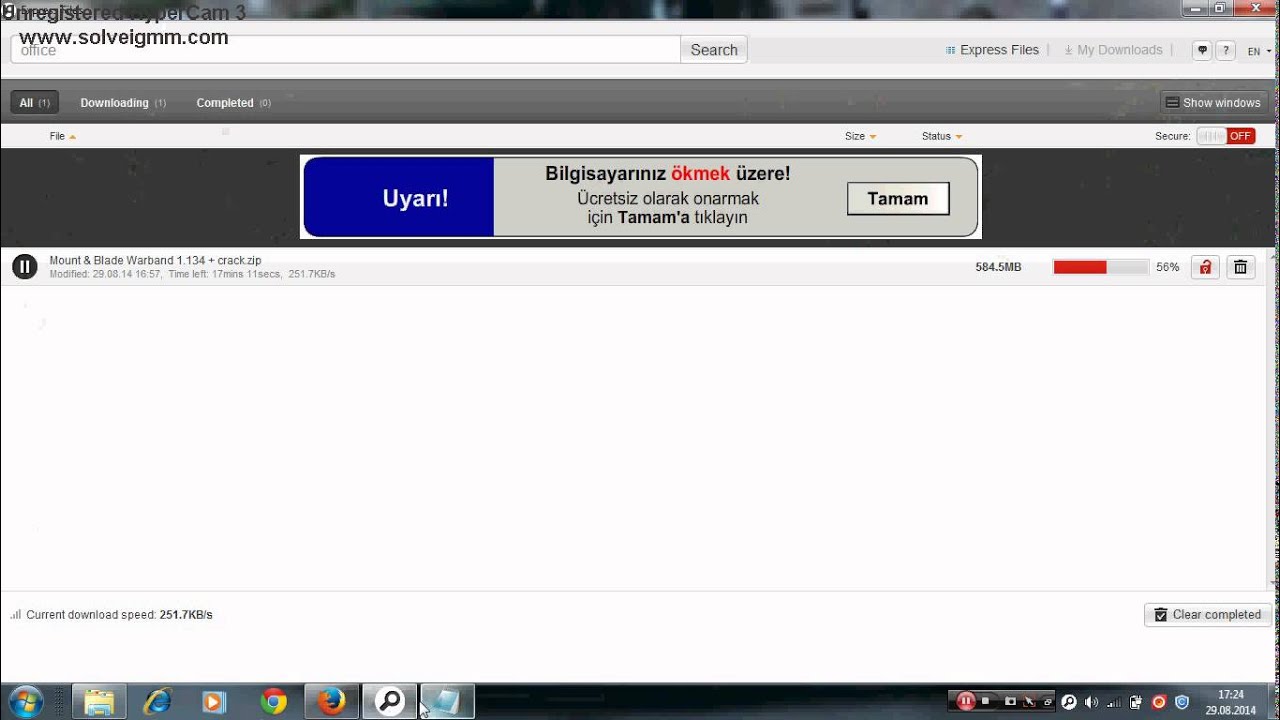Click the HyperCam region select cursor icon
The height and width of the screenshot is (720, 1280).
coord(1029,702)
